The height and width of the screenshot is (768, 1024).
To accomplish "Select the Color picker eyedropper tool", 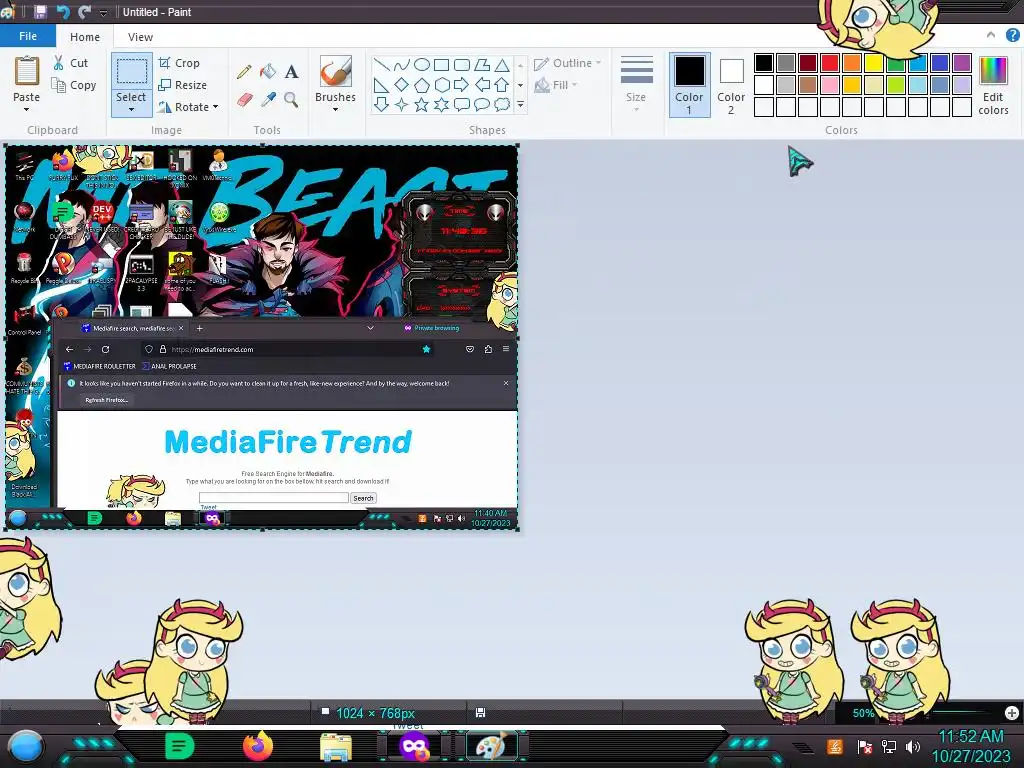I will tap(268, 99).
